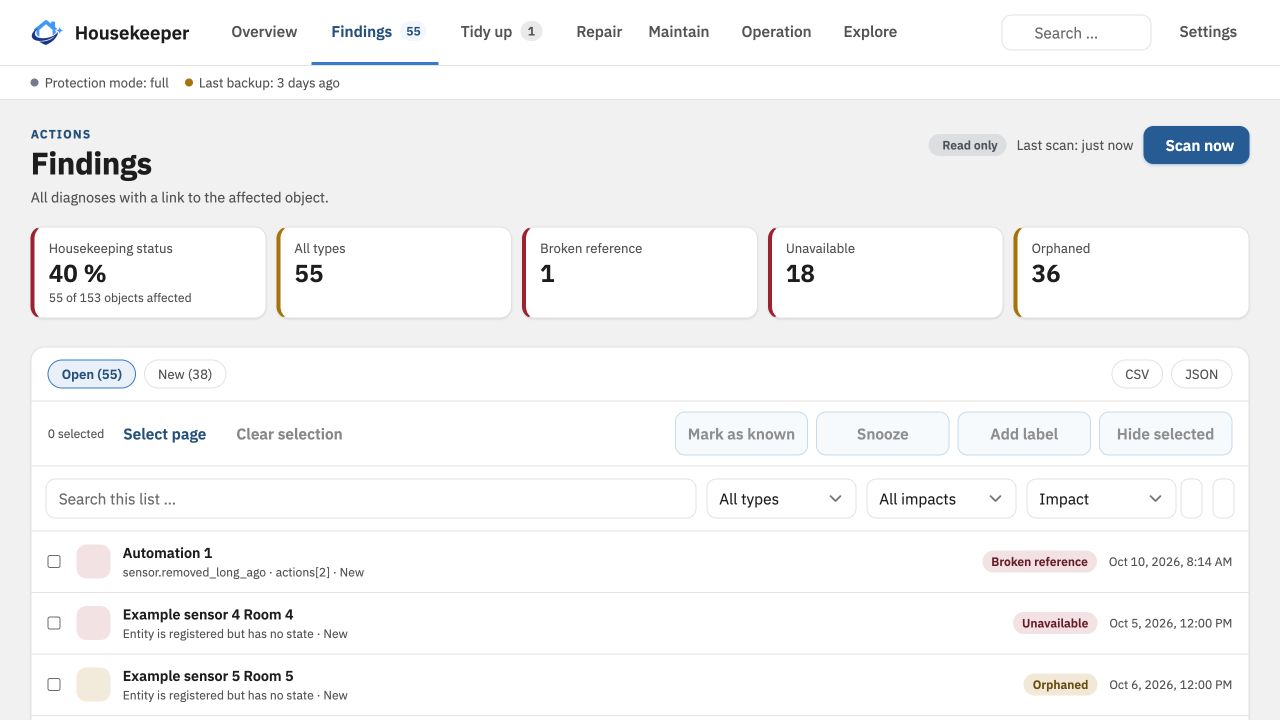Select the Unavailable 18 card
Image resolution: width=1280 pixels, height=720 pixels.
886,273
